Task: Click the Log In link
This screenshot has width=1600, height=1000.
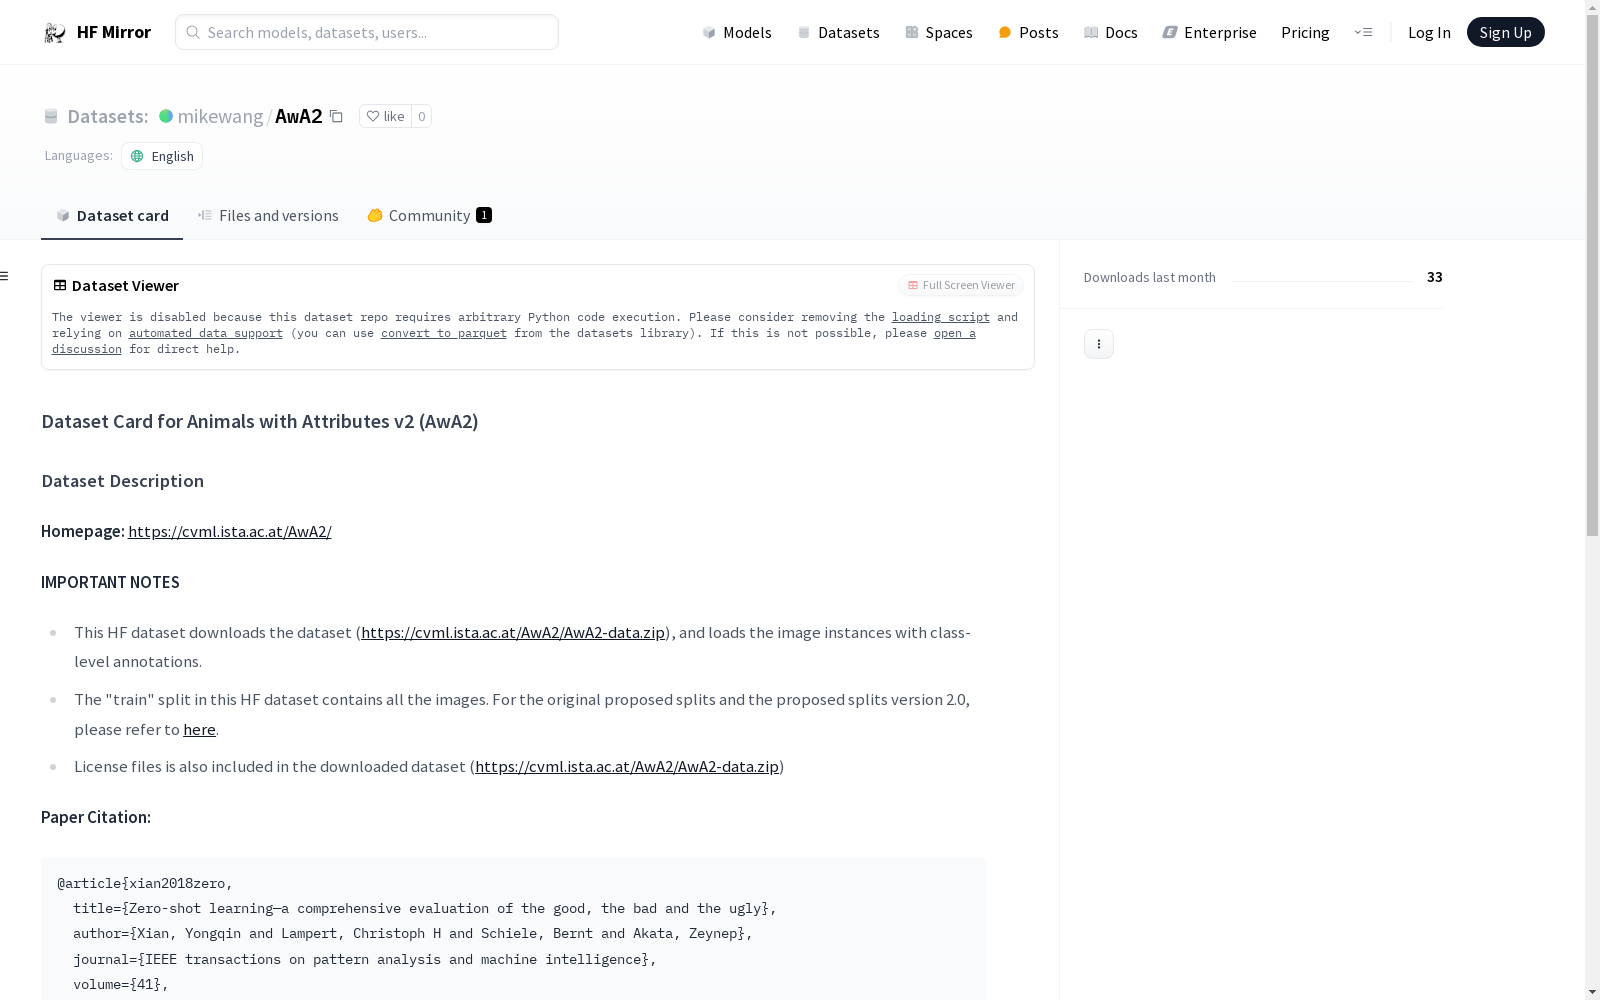Action: coord(1429,32)
